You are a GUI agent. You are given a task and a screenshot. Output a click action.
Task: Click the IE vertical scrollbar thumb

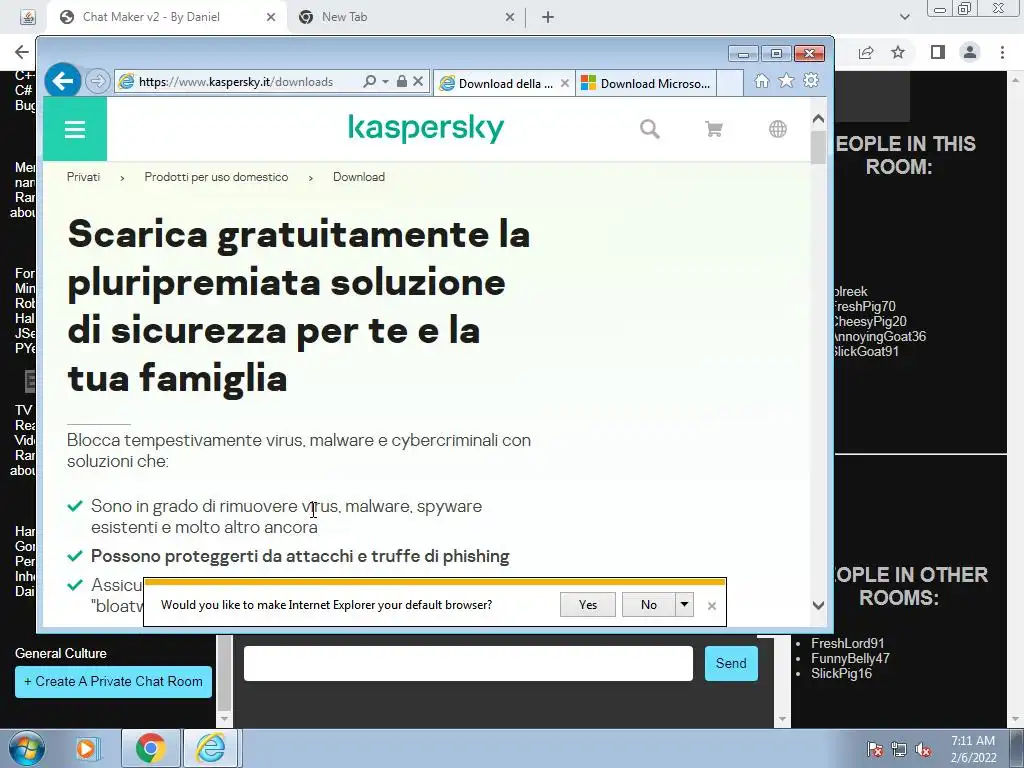point(818,148)
